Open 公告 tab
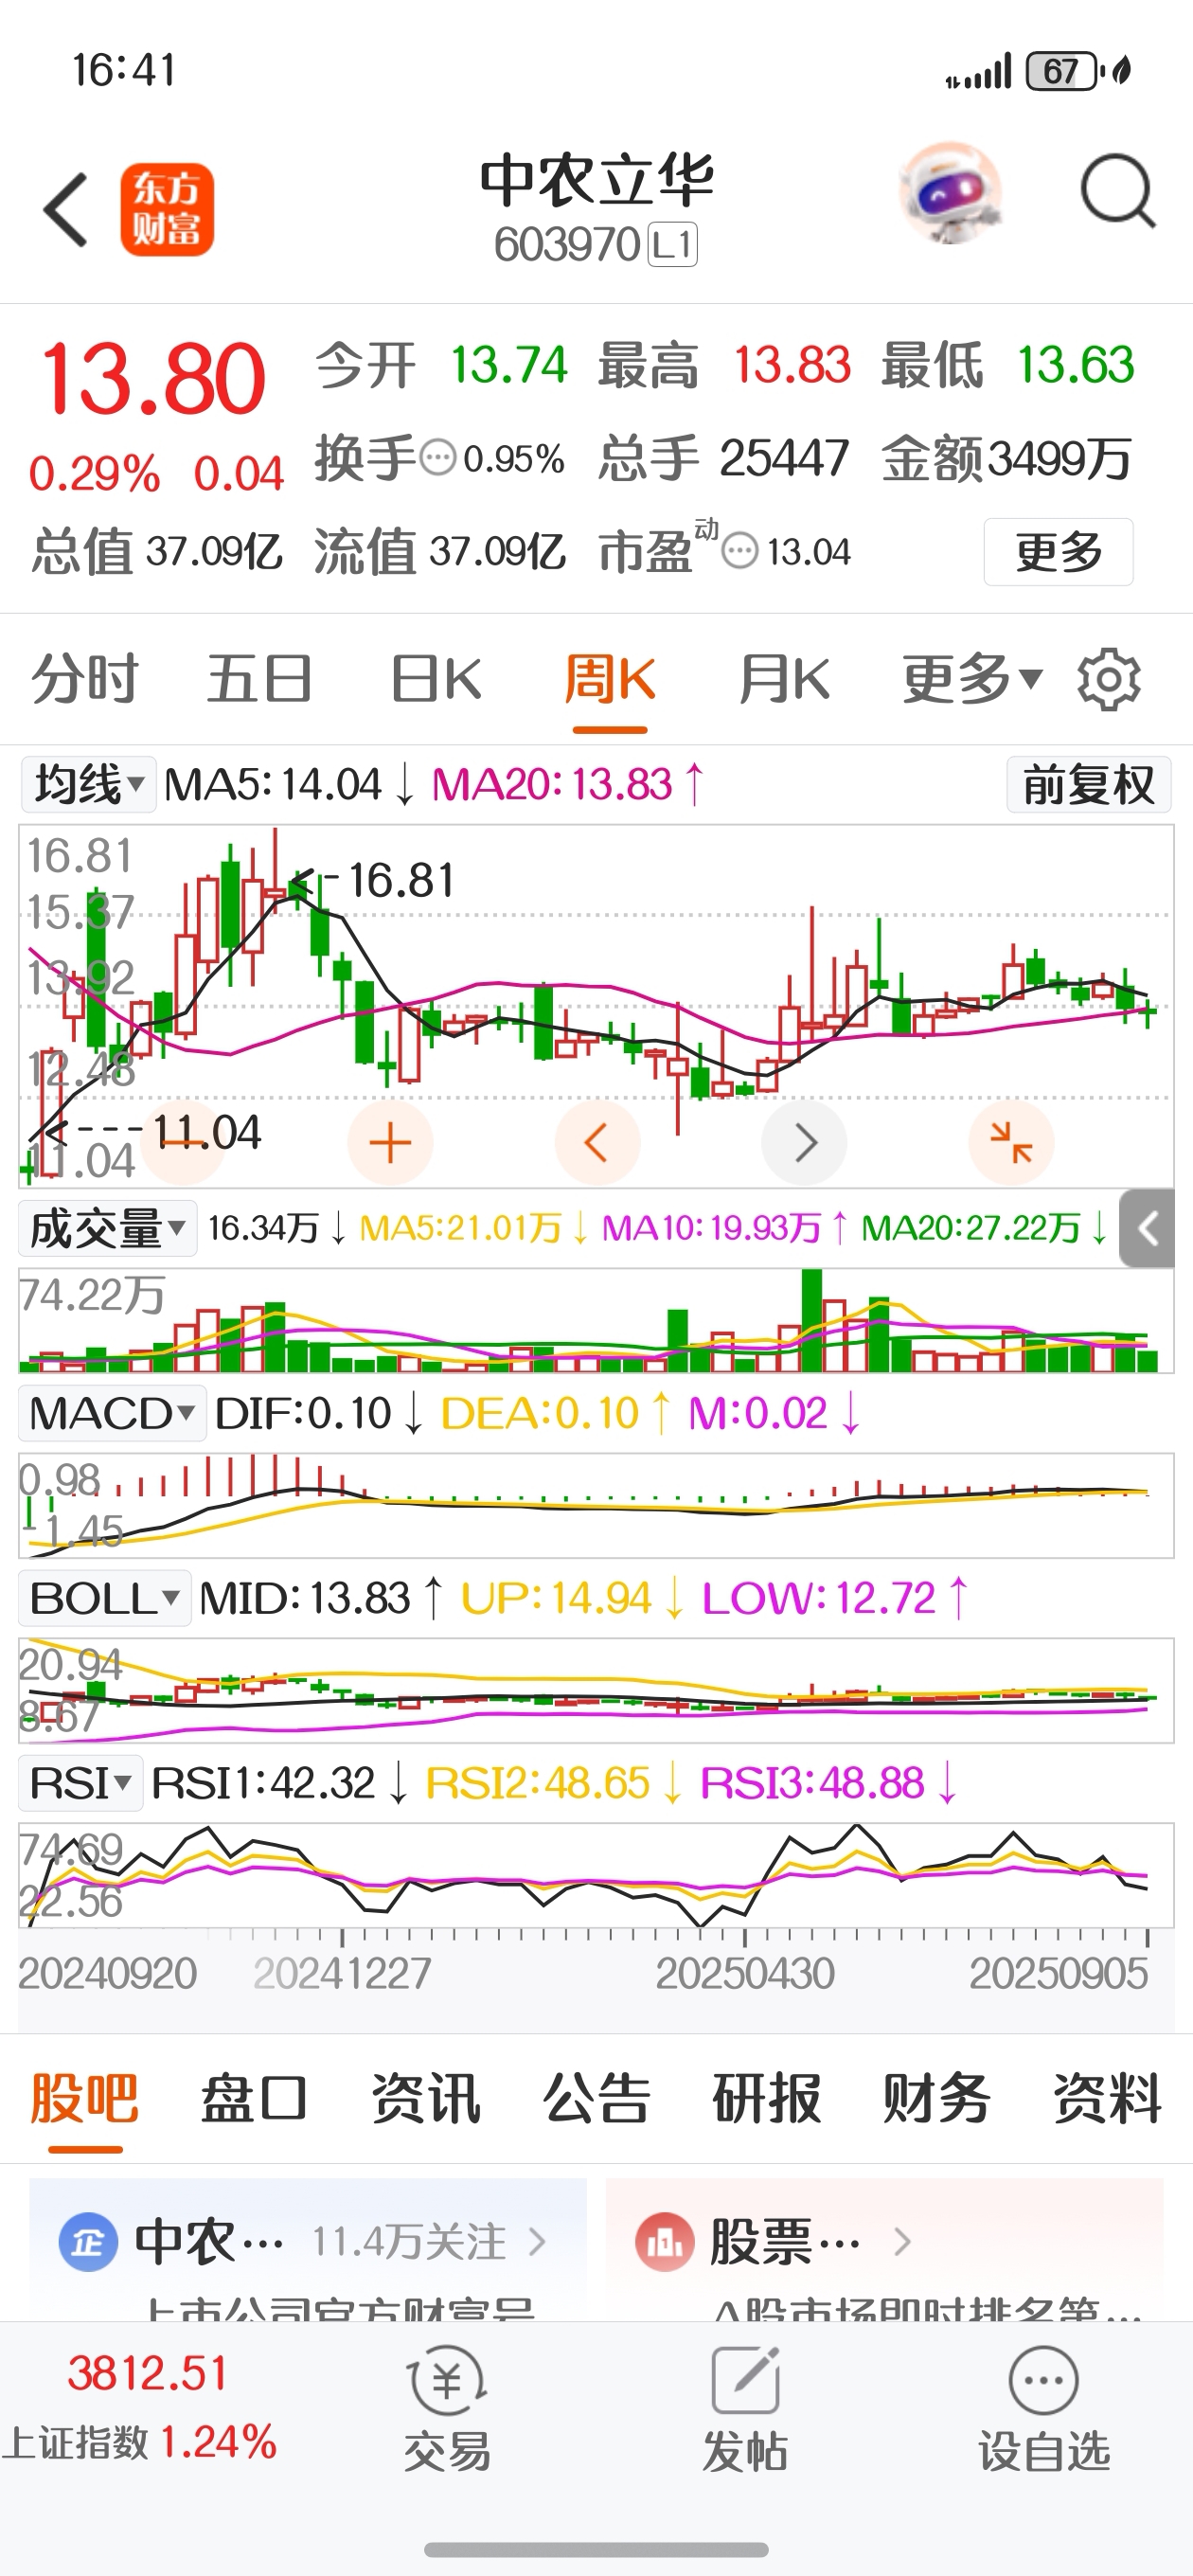The image size is (1193, 2576). coord(597,2097)
